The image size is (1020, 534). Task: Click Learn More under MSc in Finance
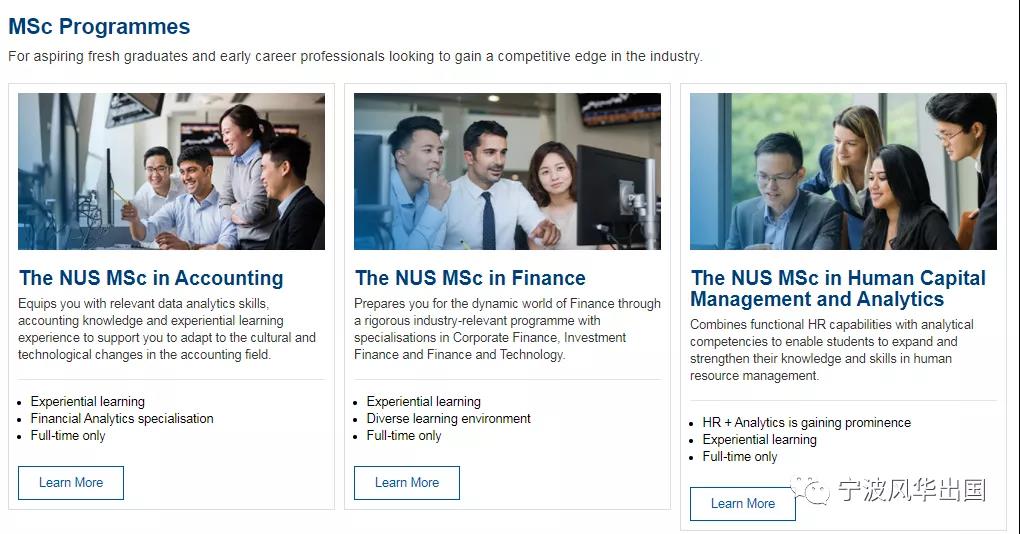coord(407,483)
